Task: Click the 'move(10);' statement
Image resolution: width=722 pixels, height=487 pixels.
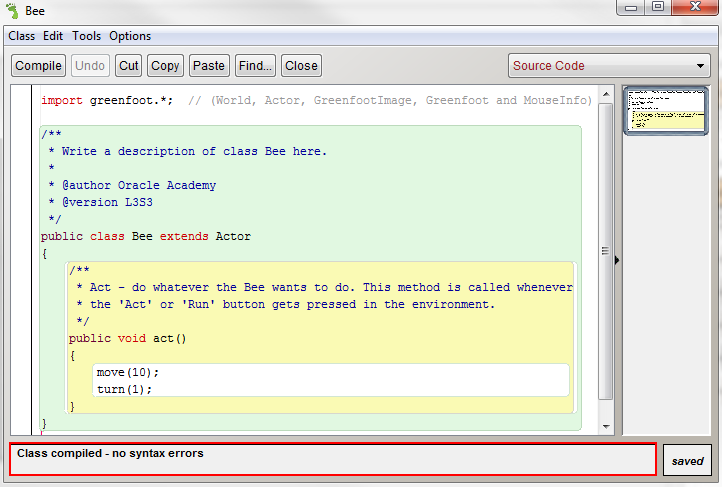Action: 128,372
